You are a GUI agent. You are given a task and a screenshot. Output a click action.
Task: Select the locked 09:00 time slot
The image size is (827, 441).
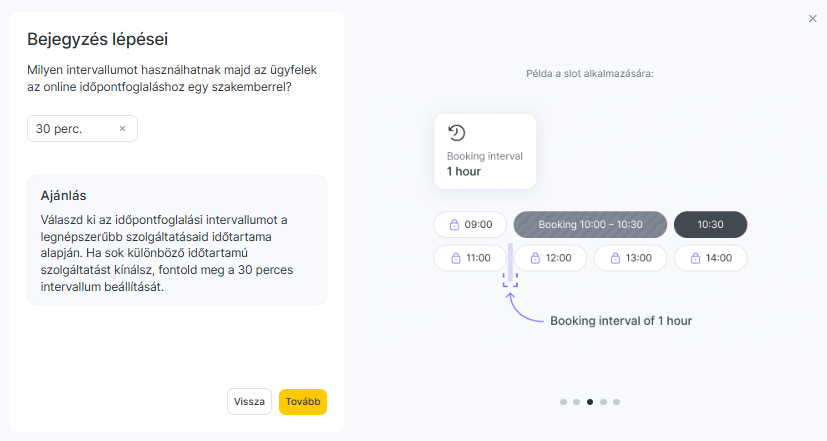(470, 225)
